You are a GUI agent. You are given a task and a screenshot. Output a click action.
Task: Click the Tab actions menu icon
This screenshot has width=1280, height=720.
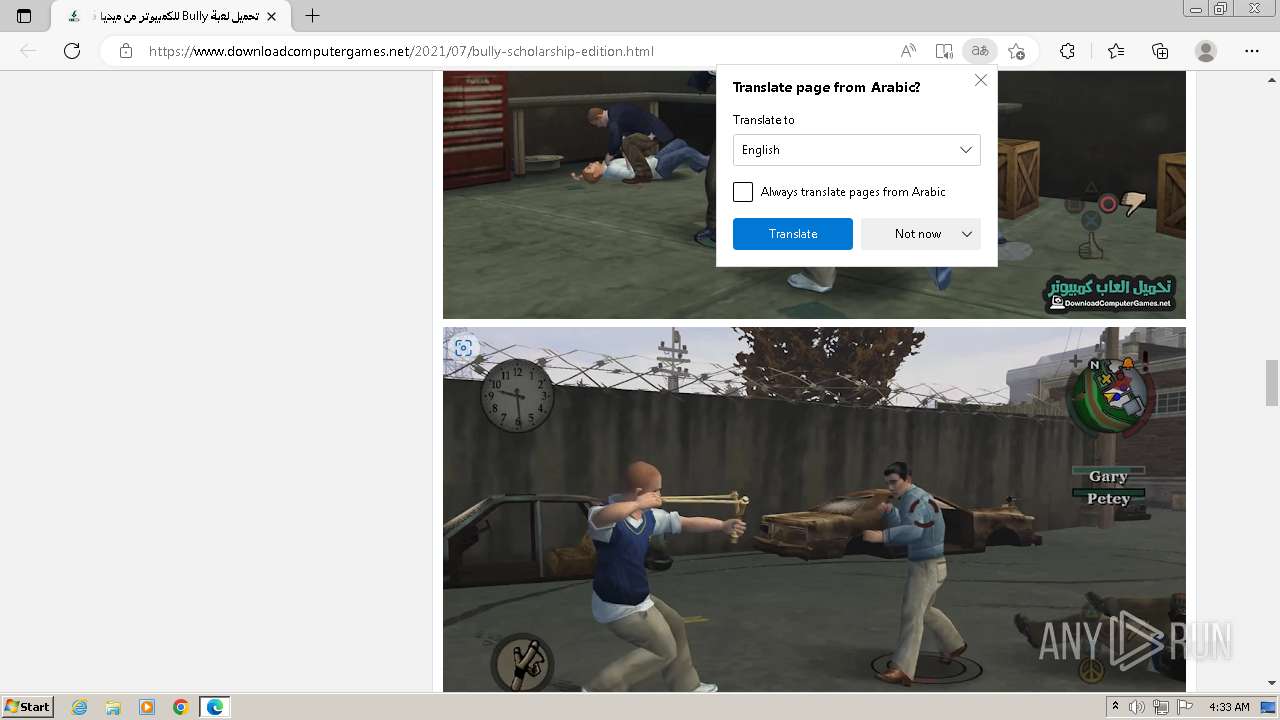[x=24, y=16]
